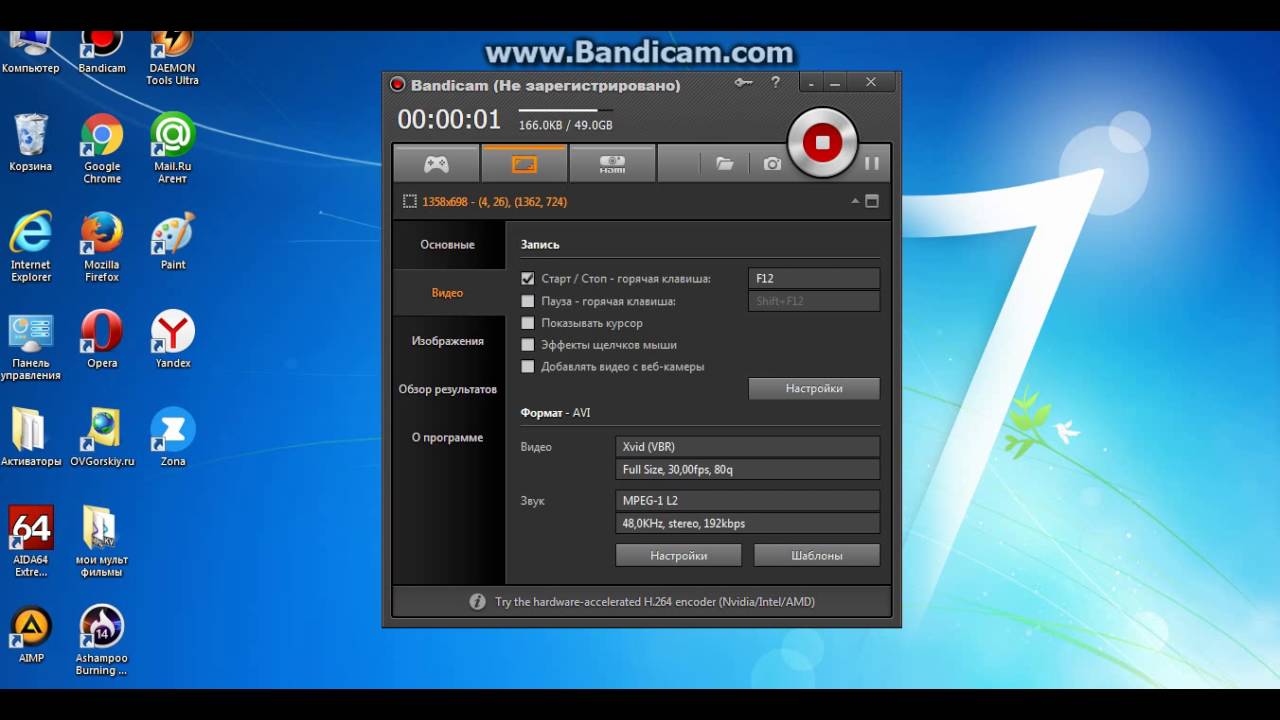Viewport: 1280px width, 720px height.
Task: Open мои мульт фильмы folder
Action: point(102,541)
